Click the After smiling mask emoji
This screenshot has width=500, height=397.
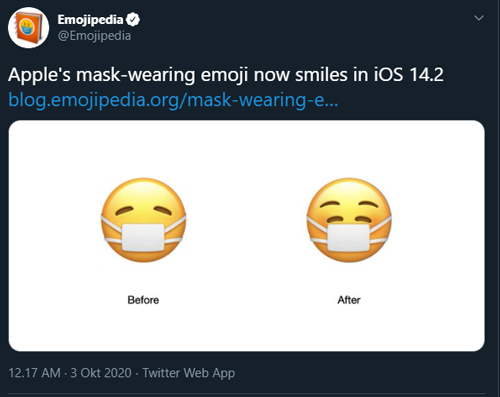[x=349, y=220]
